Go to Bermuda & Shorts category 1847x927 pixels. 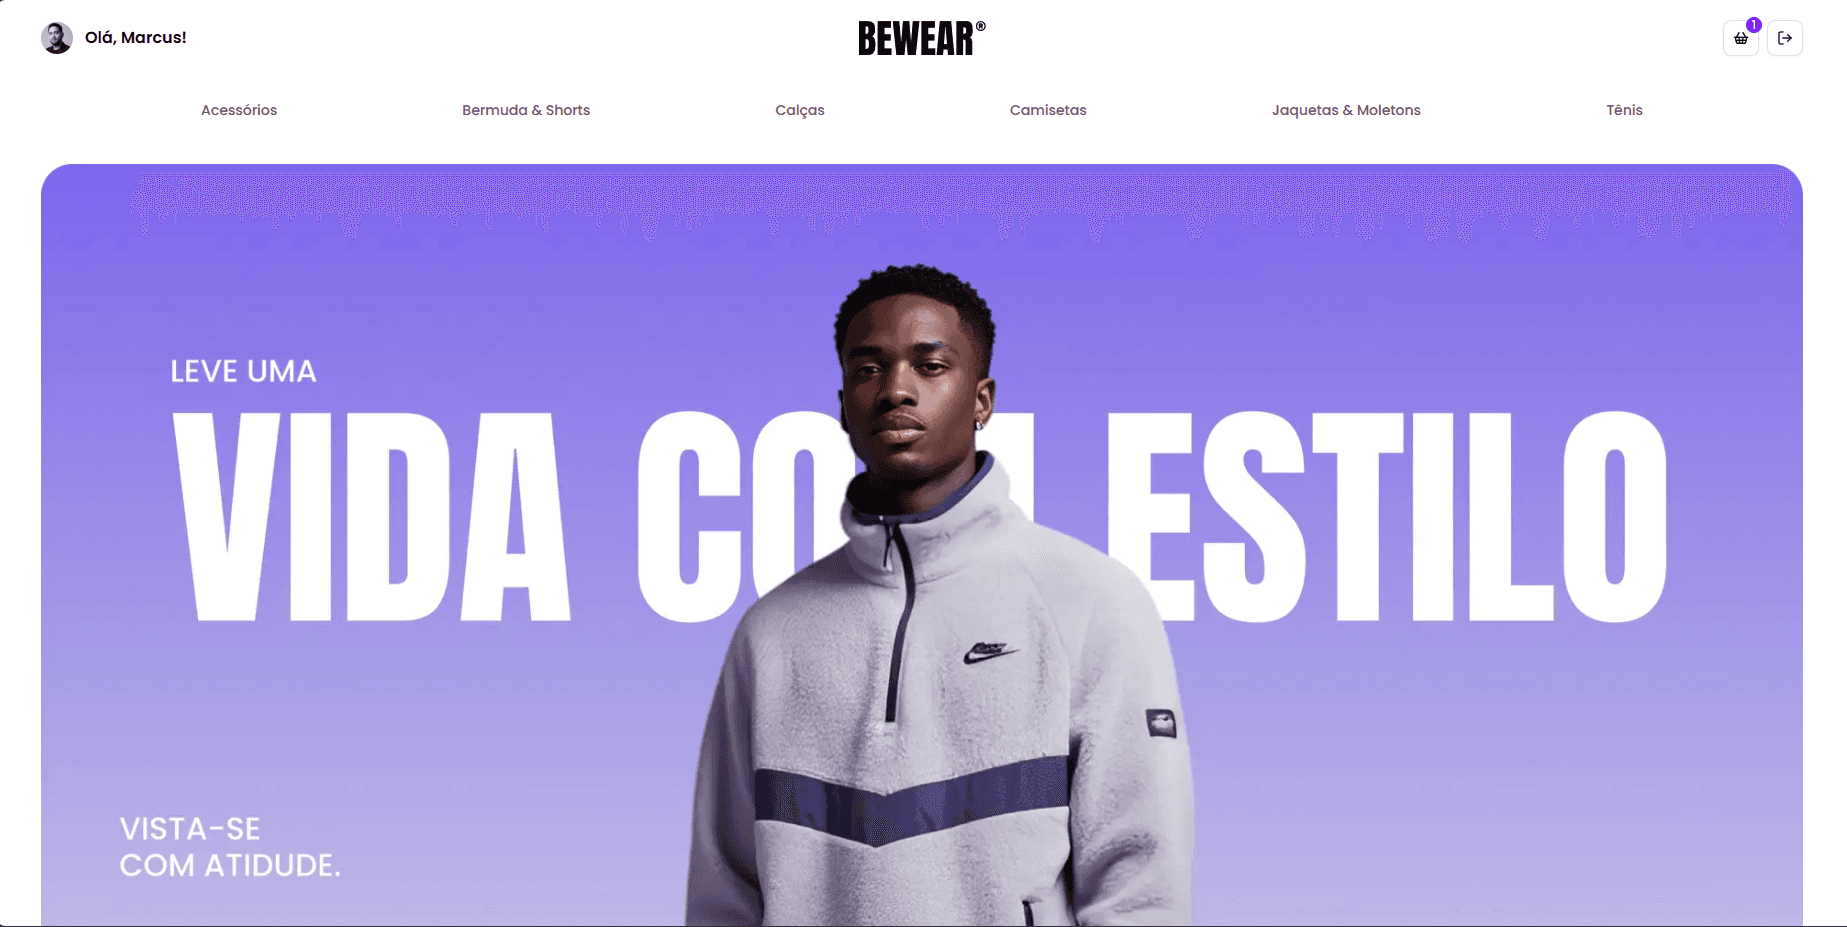(x=526, y=110)
